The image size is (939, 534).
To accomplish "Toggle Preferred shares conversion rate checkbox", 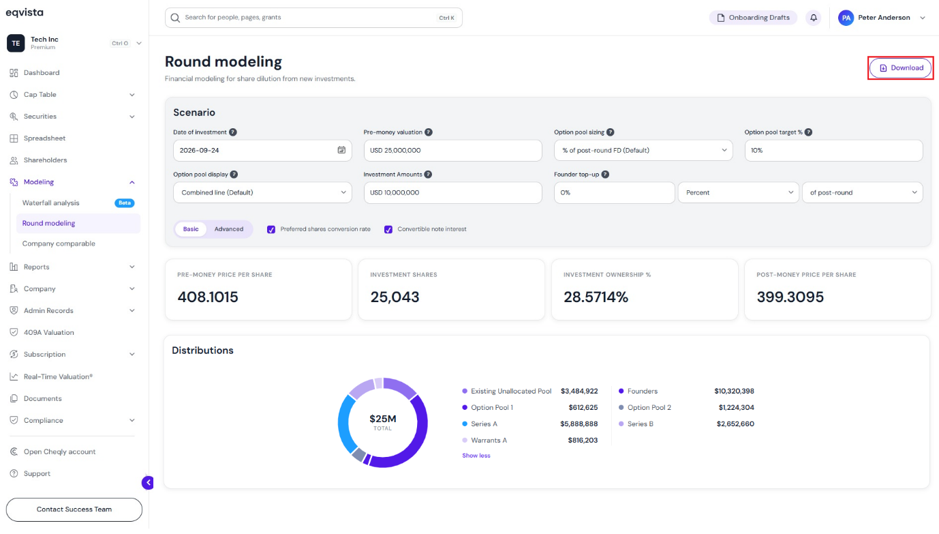I will (271, 229).
